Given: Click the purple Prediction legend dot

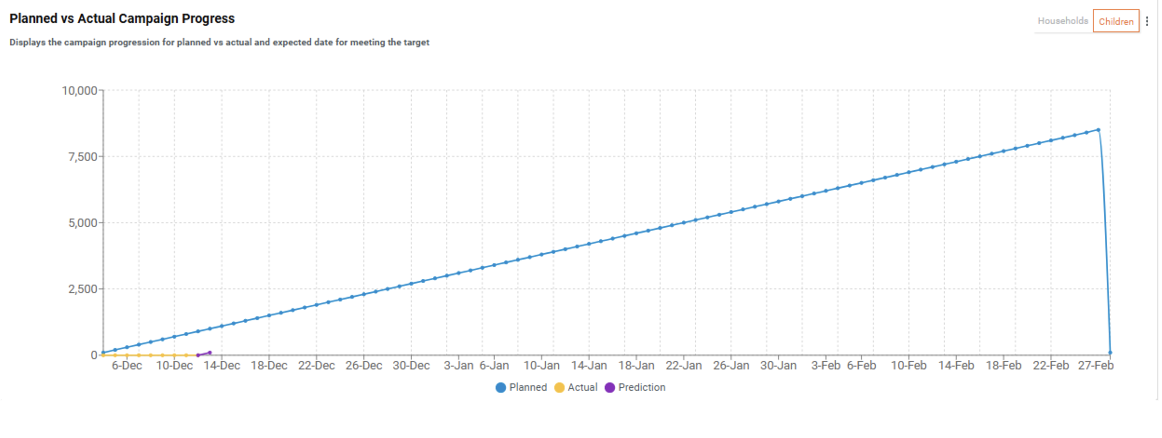Looking at the screenshot, I should [x=610, y=387].
